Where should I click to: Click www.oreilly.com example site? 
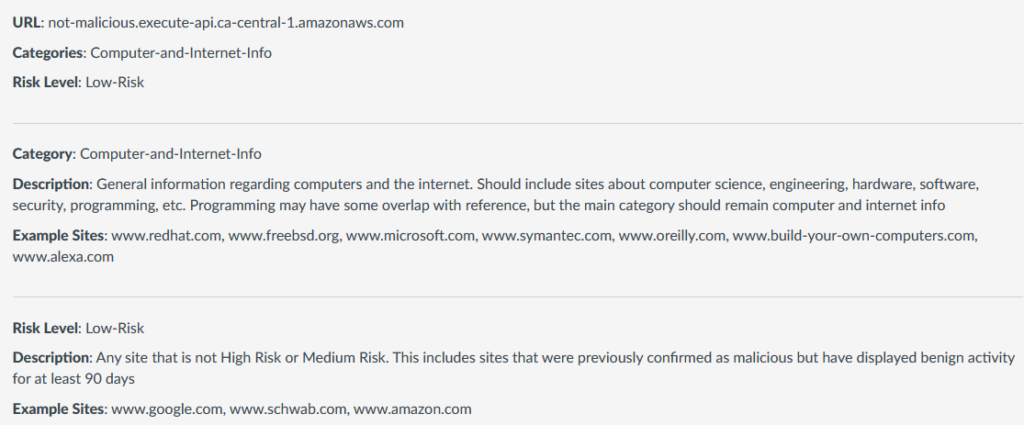coord(672,236)
